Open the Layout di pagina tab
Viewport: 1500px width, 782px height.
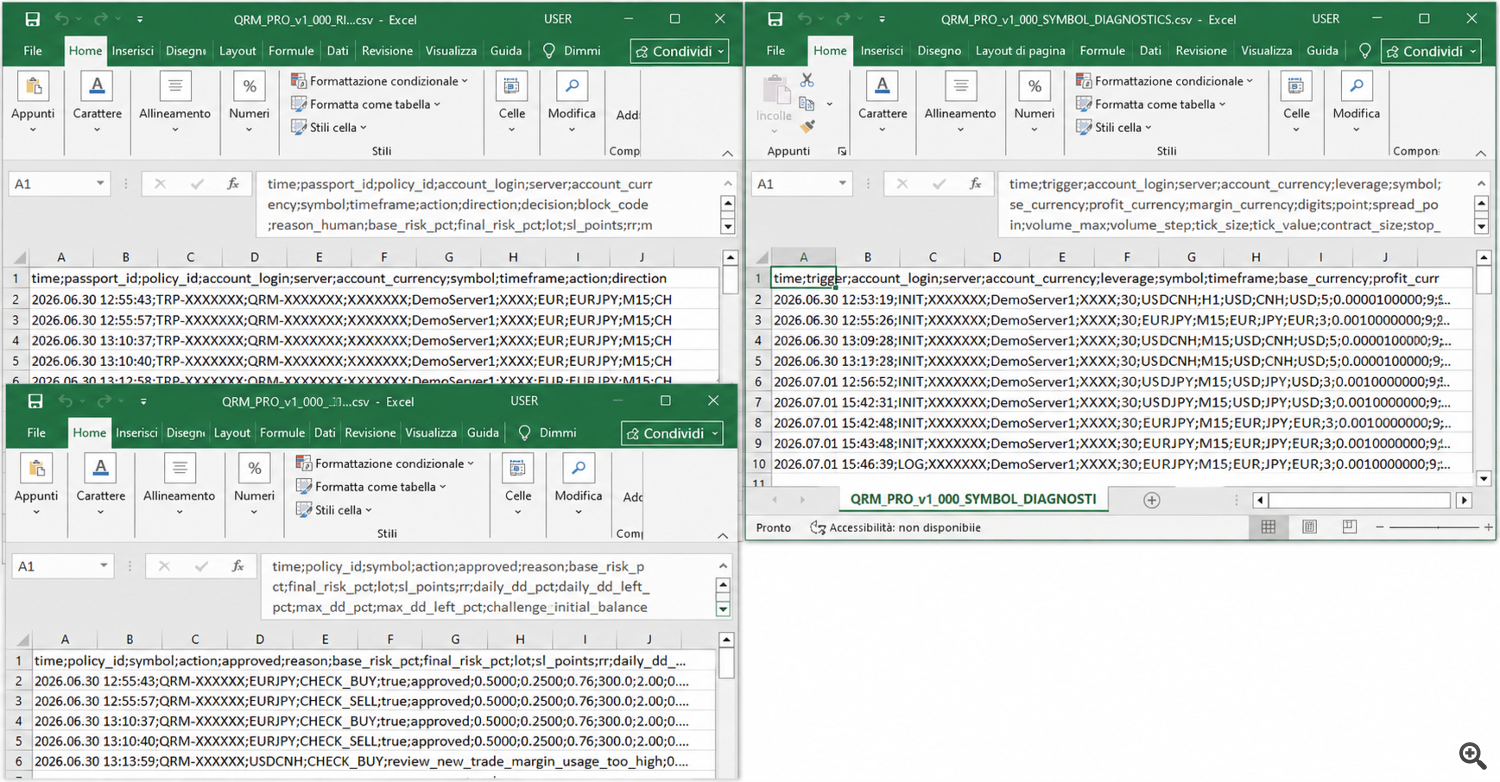tap(1021, 51)
